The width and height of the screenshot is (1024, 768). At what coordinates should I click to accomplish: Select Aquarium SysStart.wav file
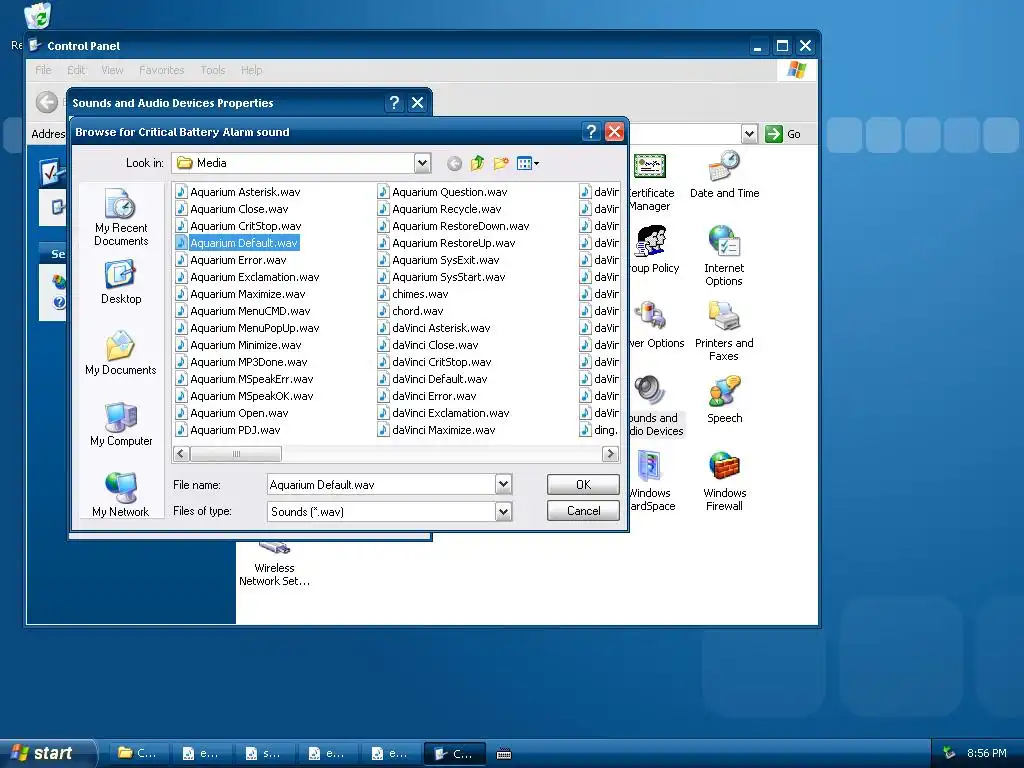point(441,277)
